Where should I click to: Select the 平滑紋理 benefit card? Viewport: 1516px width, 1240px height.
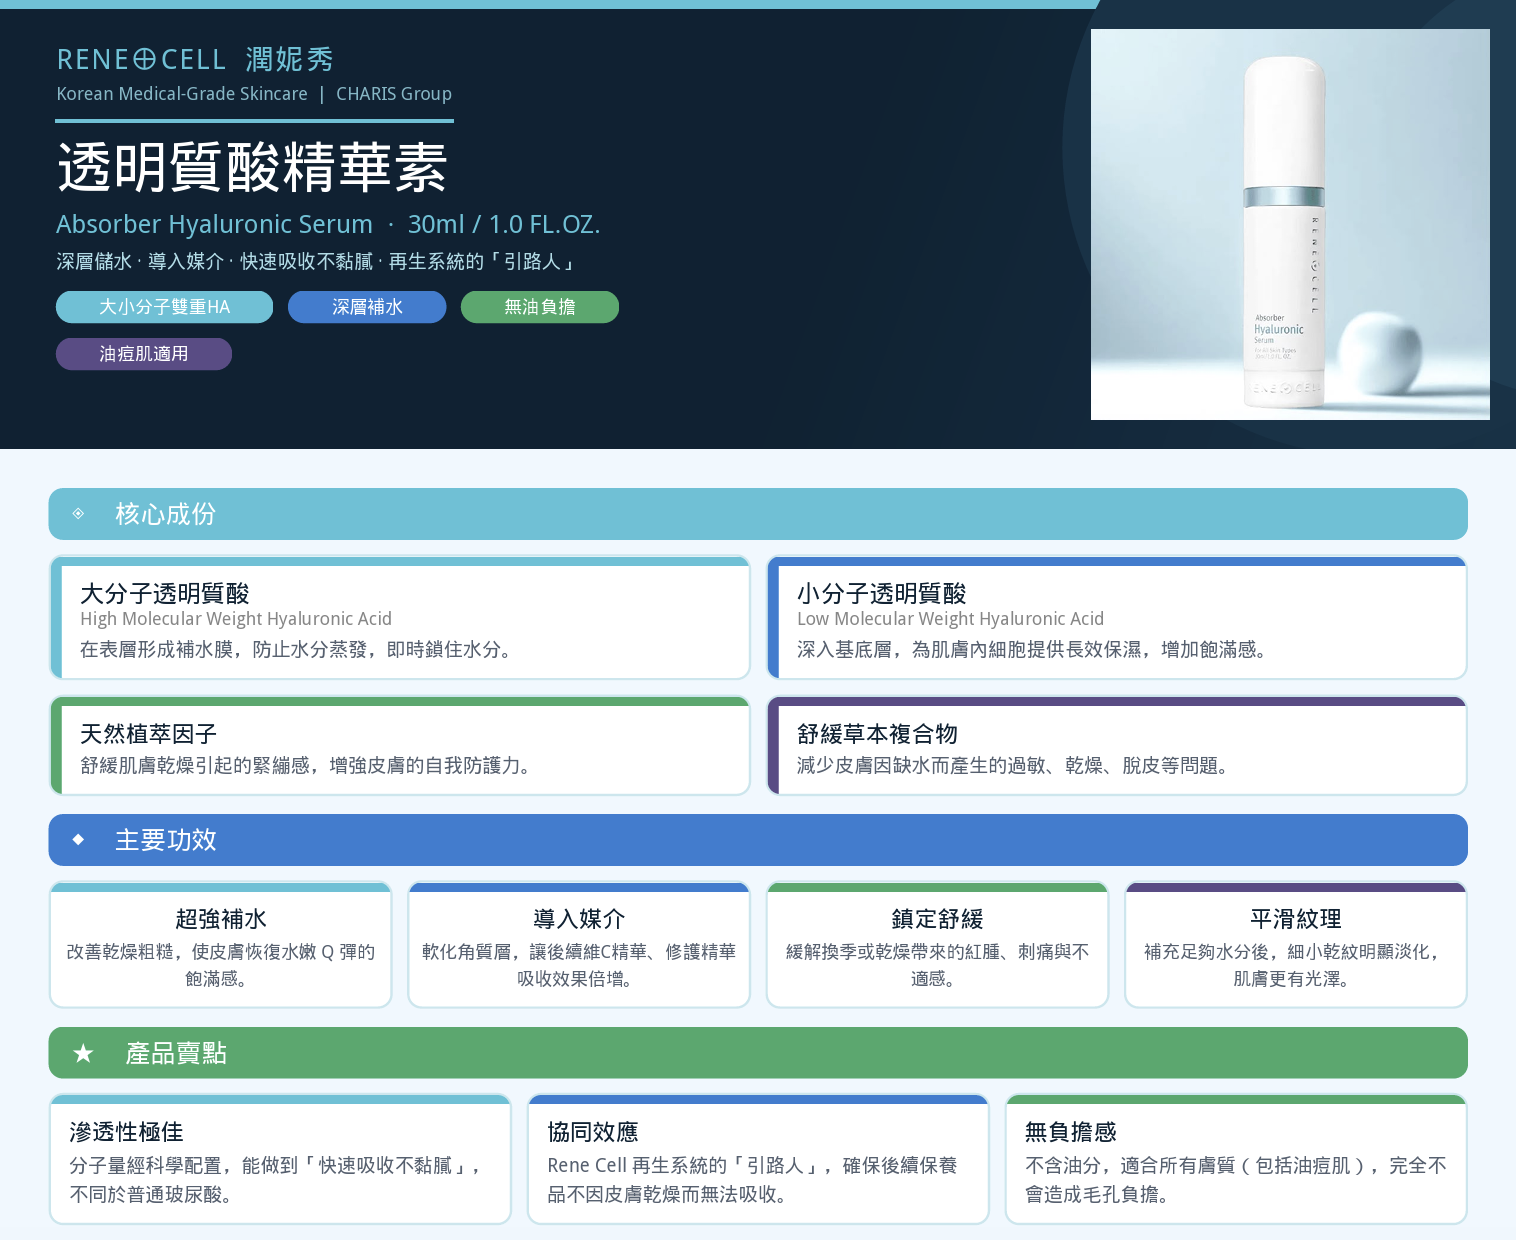tap(1296, 945)
